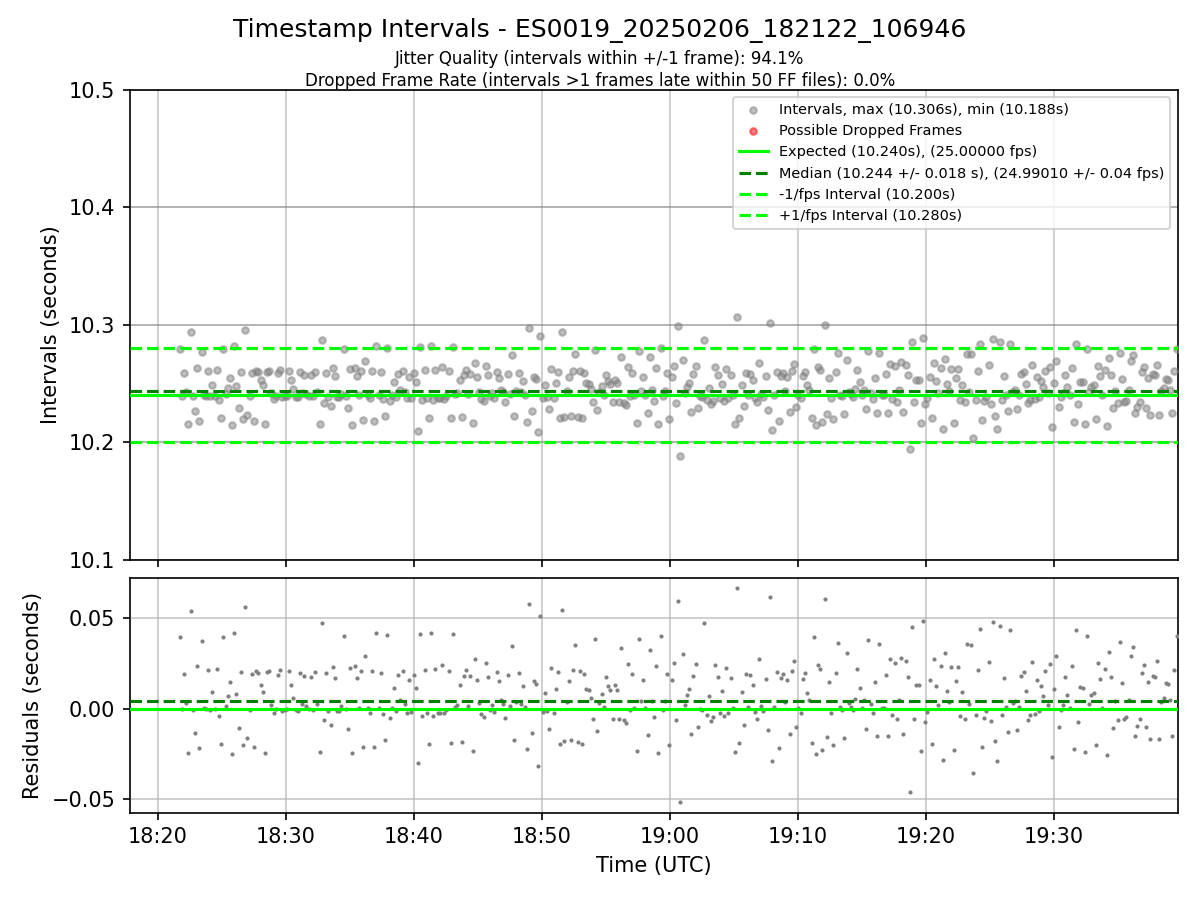Image resolution: width=1200 pixels, height=900 pixels.
Task: Click the plot title 'Timestamp Intervals - ES0019_20250206_182122_106946'
Action: tap(599, 29)
